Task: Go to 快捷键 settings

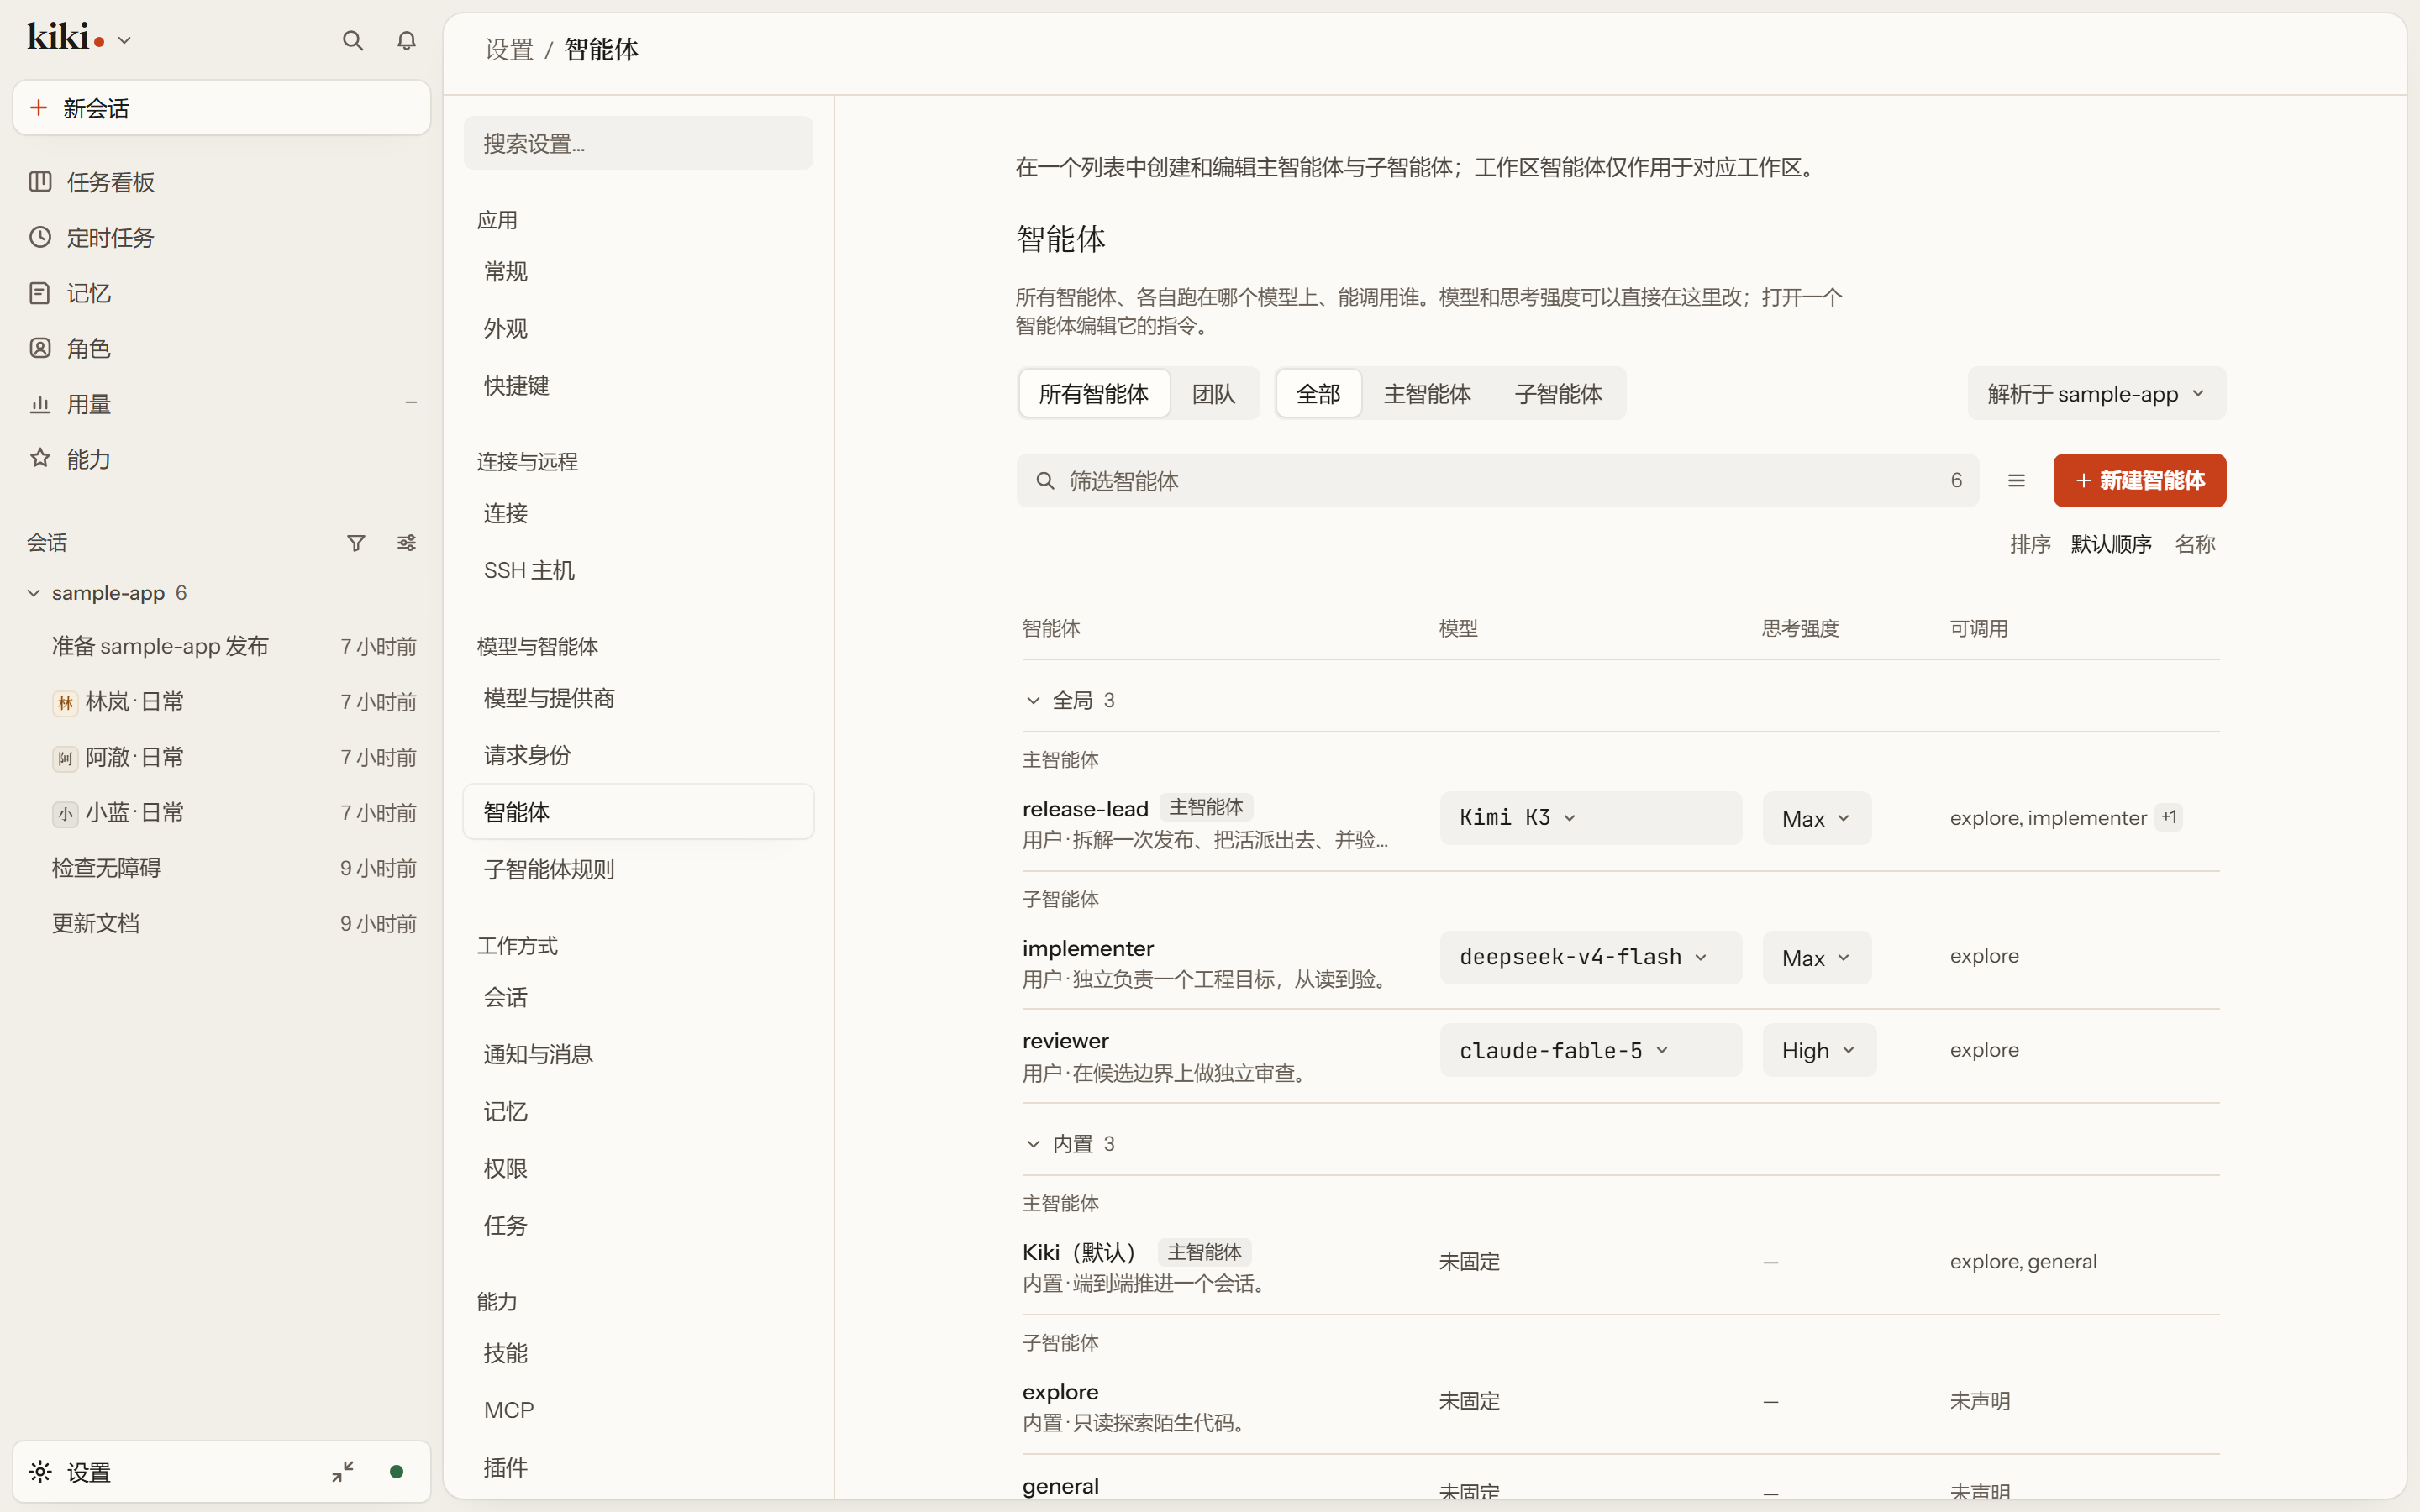Action: coord(638,385)
